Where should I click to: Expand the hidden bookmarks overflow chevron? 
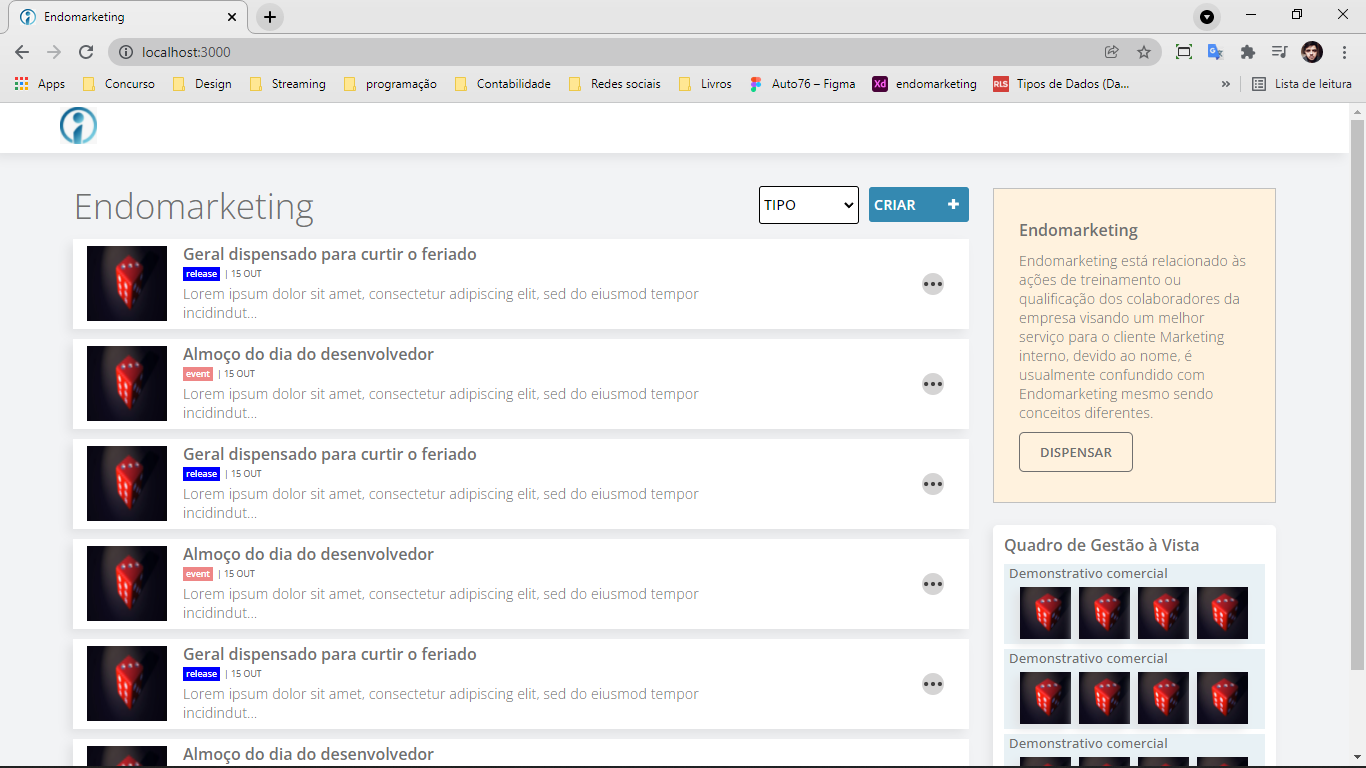[x=1226, y=84]
